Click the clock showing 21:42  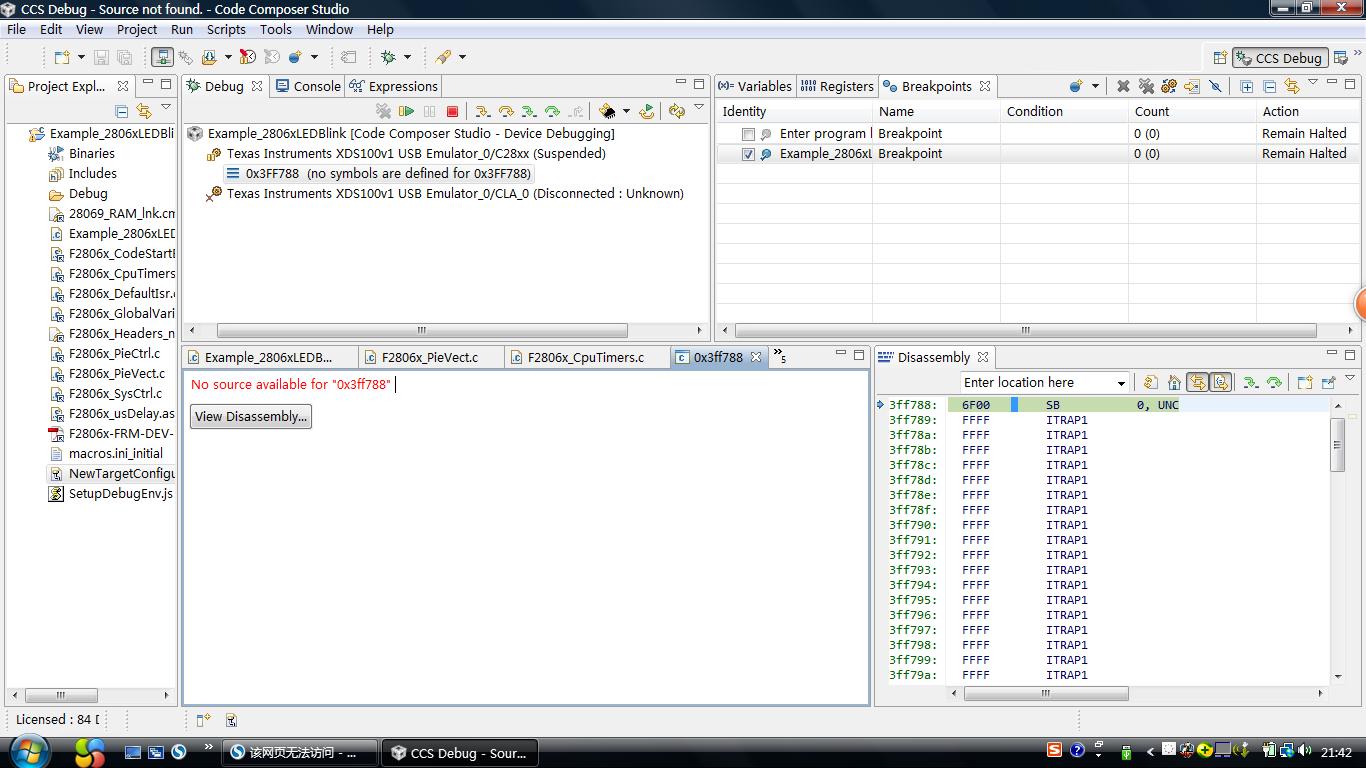pos(1336,753)
